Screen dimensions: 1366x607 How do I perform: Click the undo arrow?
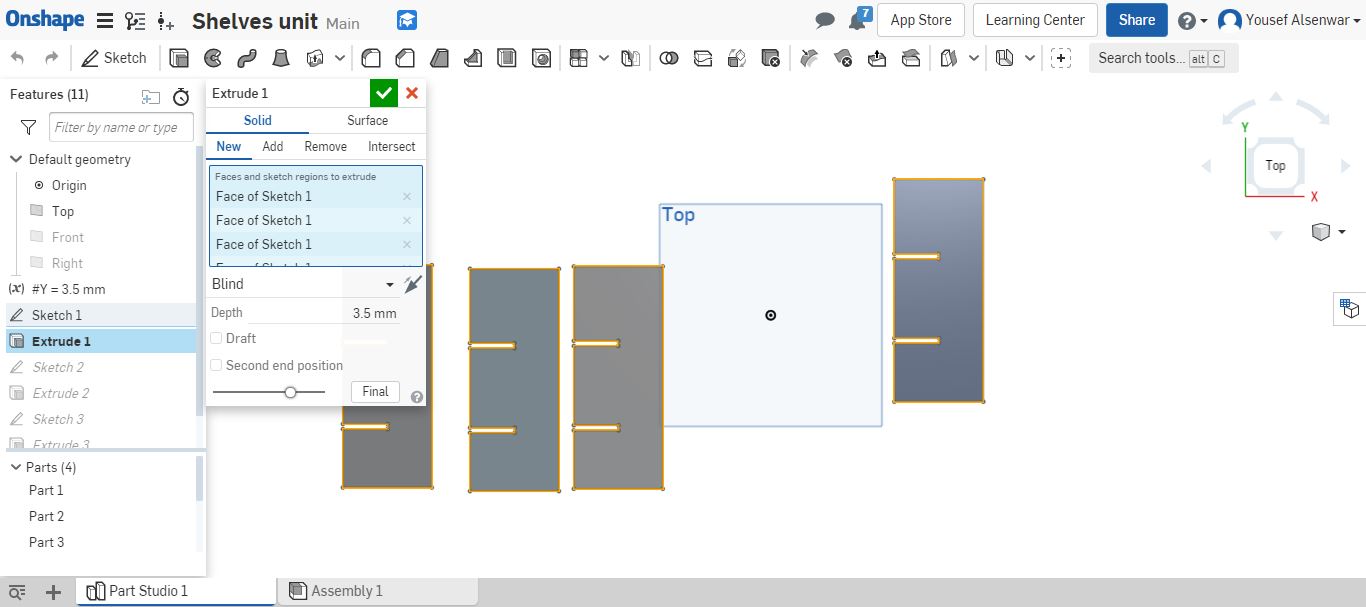point(18,58)
